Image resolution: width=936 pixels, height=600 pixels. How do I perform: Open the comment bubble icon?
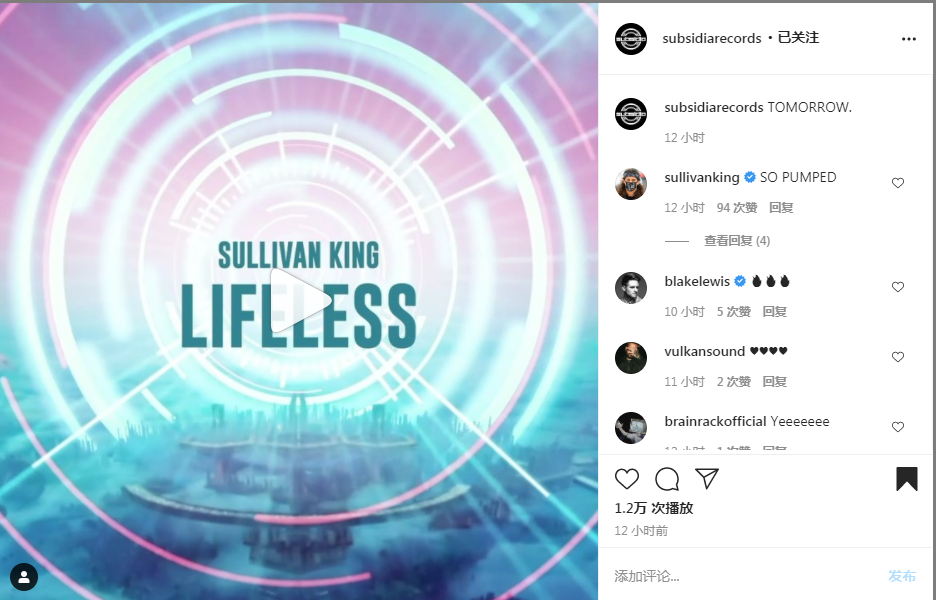point(667,479)
